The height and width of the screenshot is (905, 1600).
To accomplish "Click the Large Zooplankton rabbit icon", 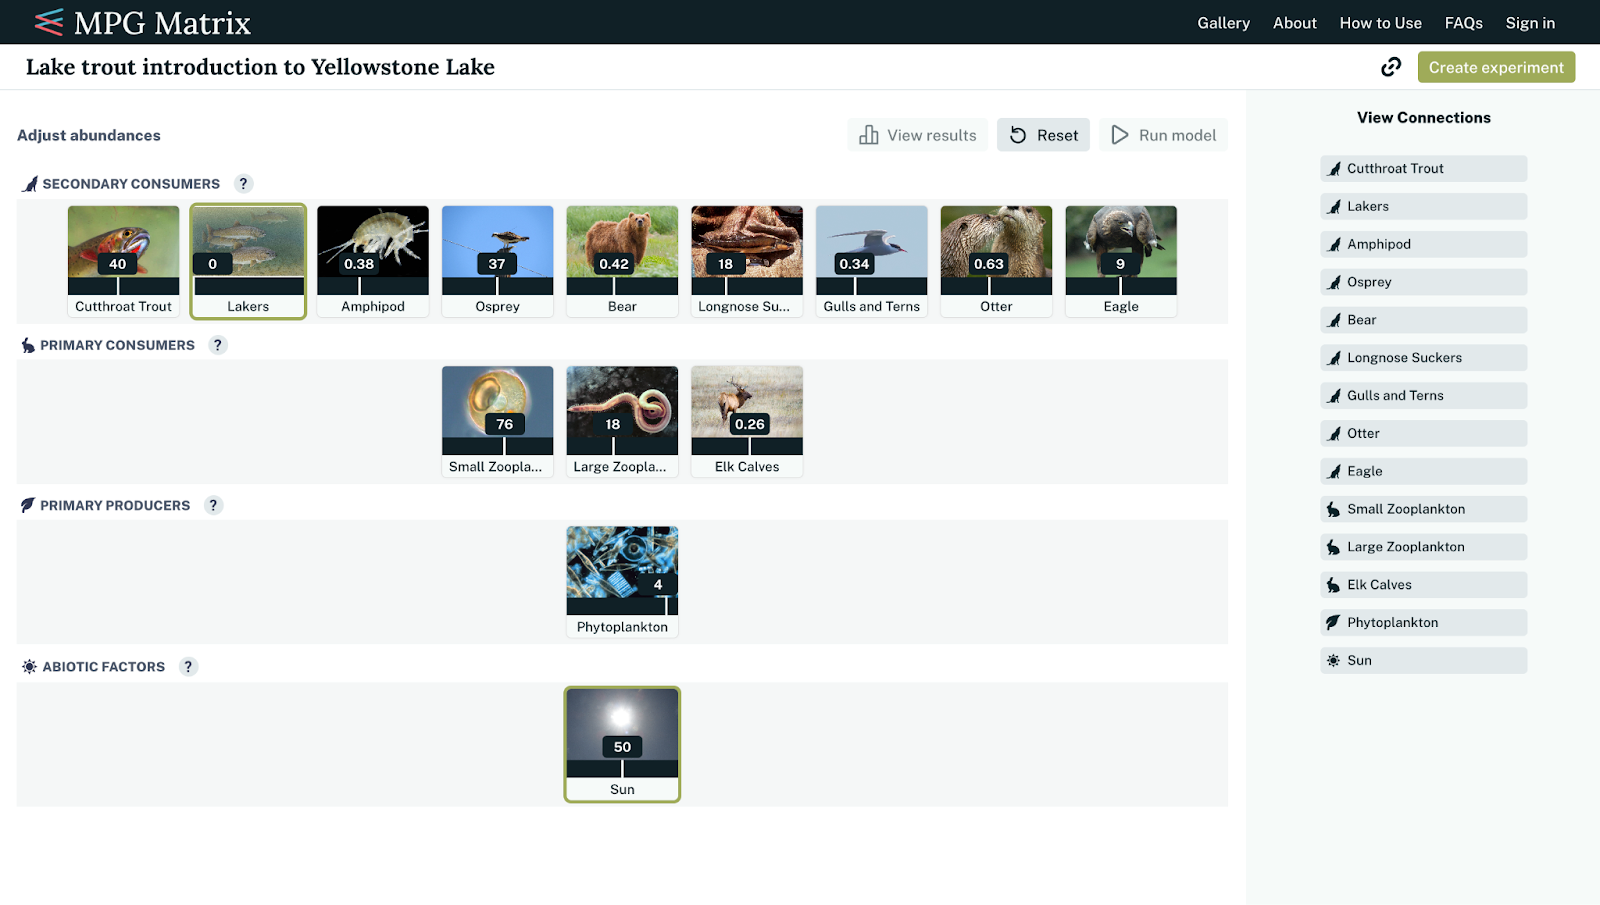I will pos(1333,547).
